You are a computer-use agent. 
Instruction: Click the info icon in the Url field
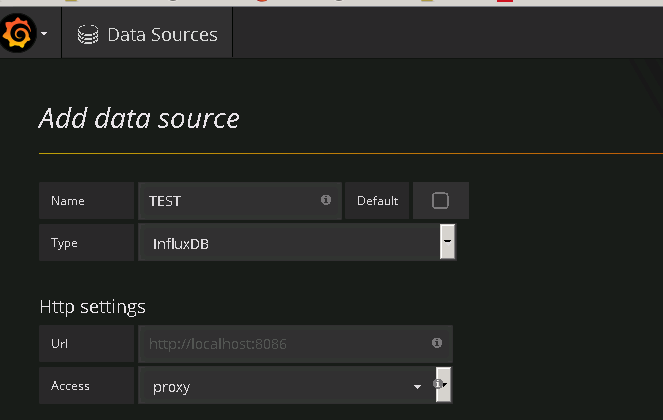point(437,343)
